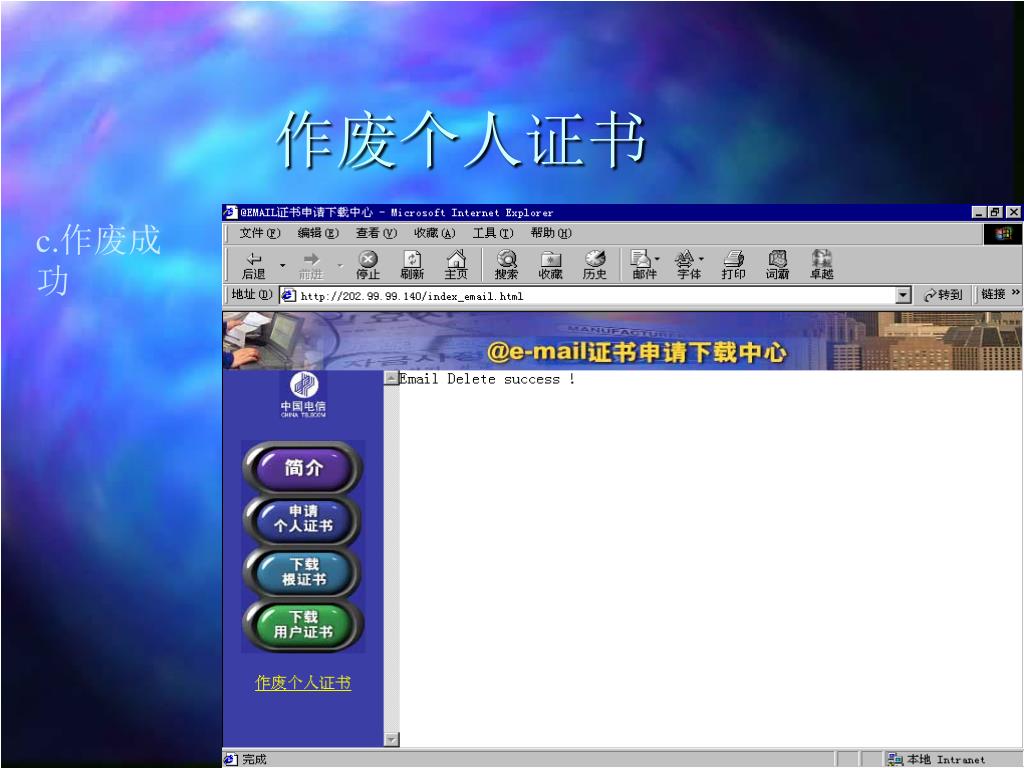Open the 文件(F) menu
This screenshot has height=768, width=1024.
(259, 233)
